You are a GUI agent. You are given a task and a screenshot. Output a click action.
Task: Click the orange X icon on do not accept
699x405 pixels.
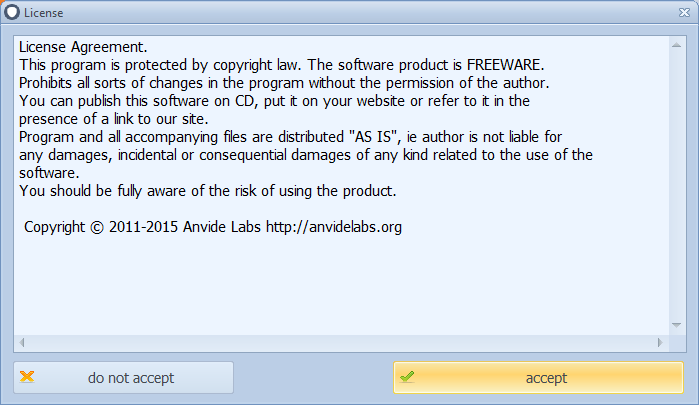pyautogui.click(x=27, y=377)
